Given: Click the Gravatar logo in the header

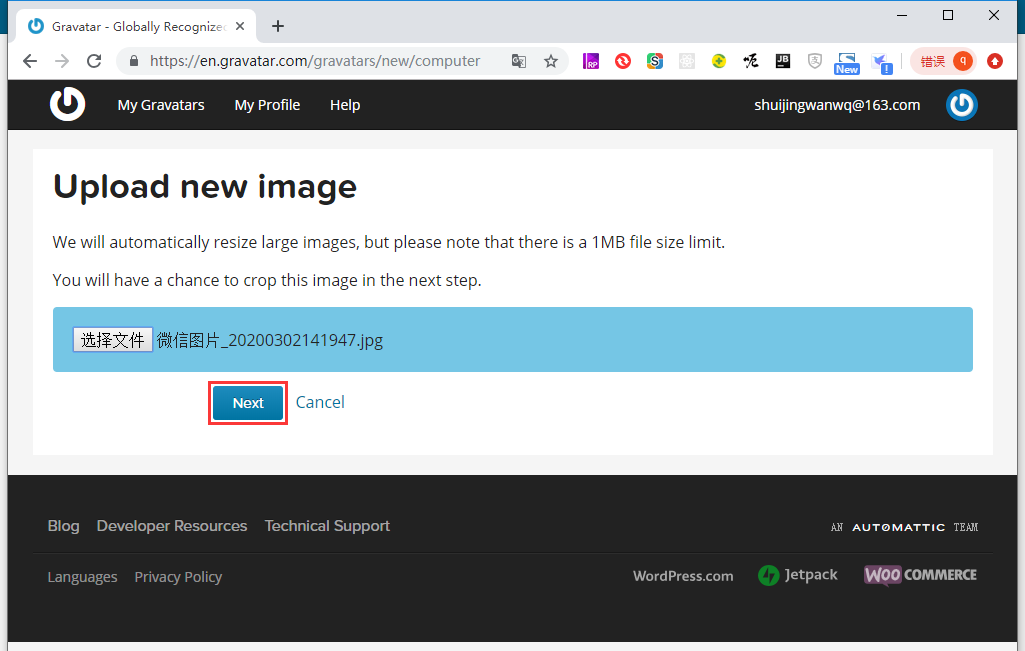Looking at the screenshot, I should click(67, 105).
